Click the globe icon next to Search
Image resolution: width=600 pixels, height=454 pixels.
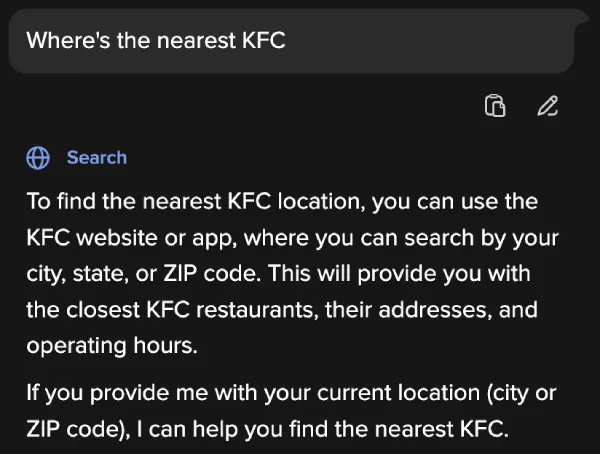38,158
